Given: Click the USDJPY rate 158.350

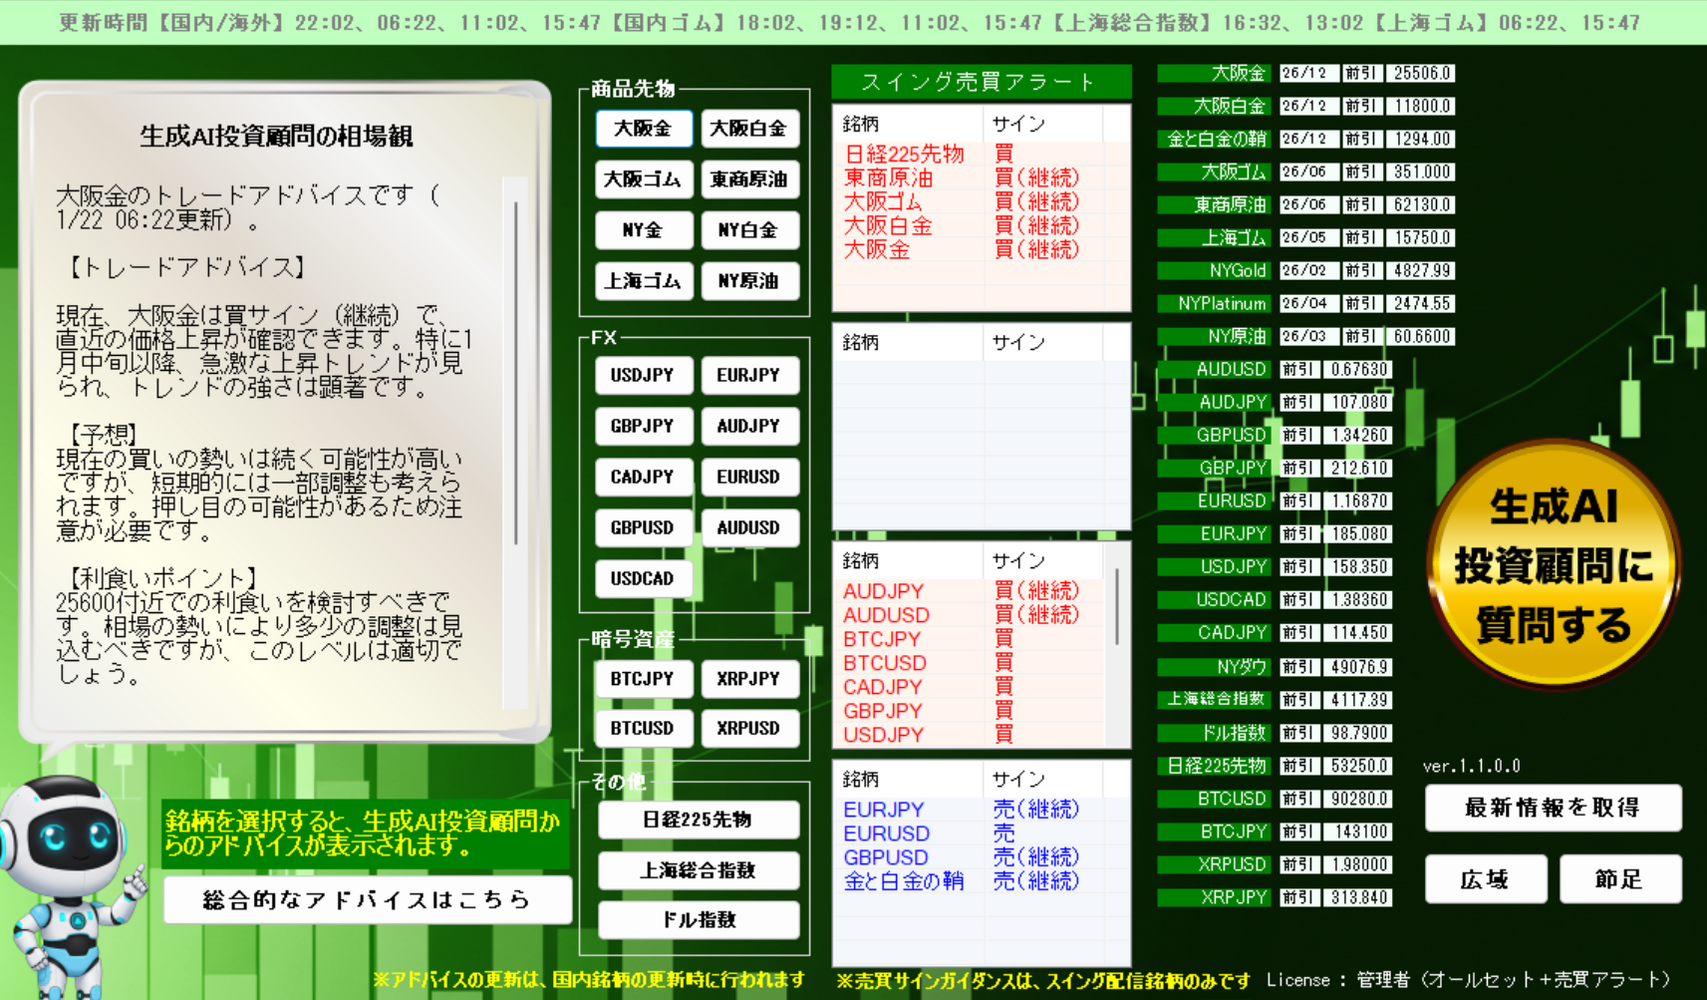Looking at the screenshot, I should (x=1359, y=567).
